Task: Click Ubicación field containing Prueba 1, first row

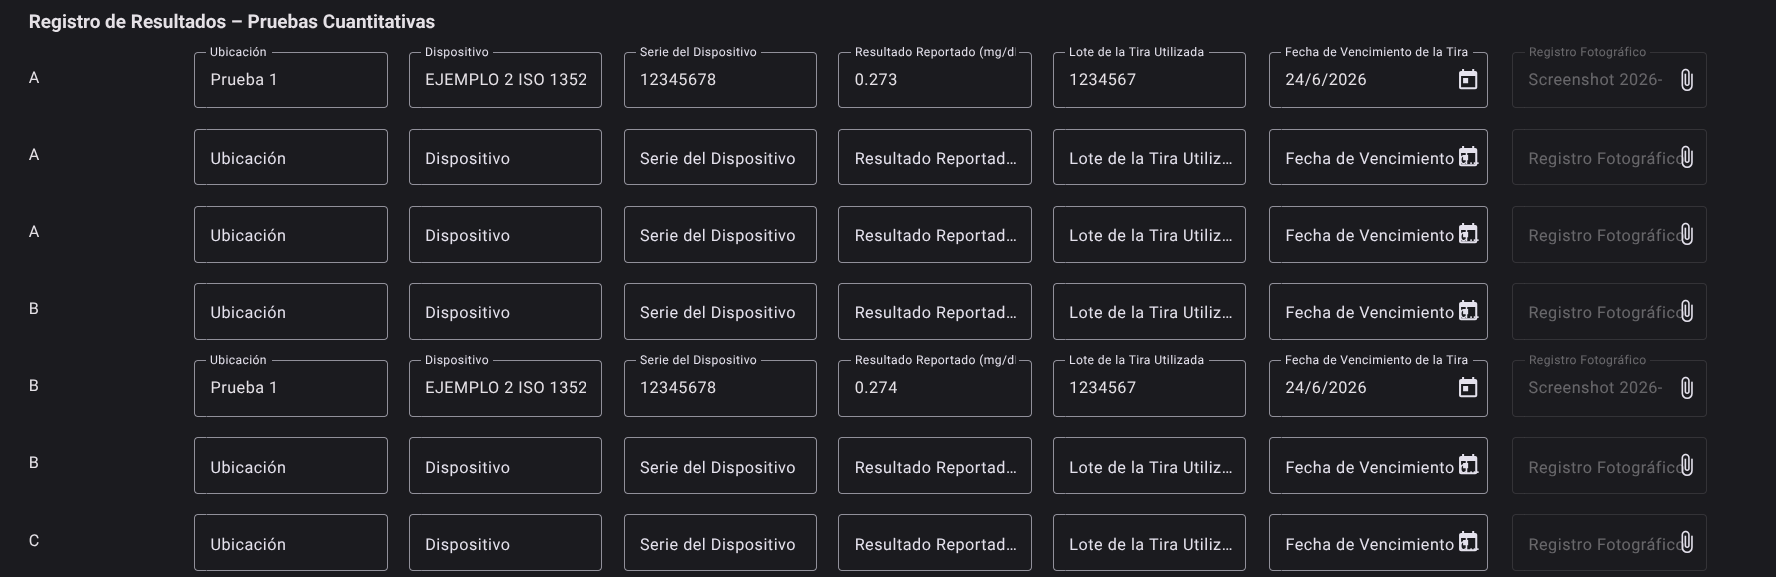Action: pos(291,80)
